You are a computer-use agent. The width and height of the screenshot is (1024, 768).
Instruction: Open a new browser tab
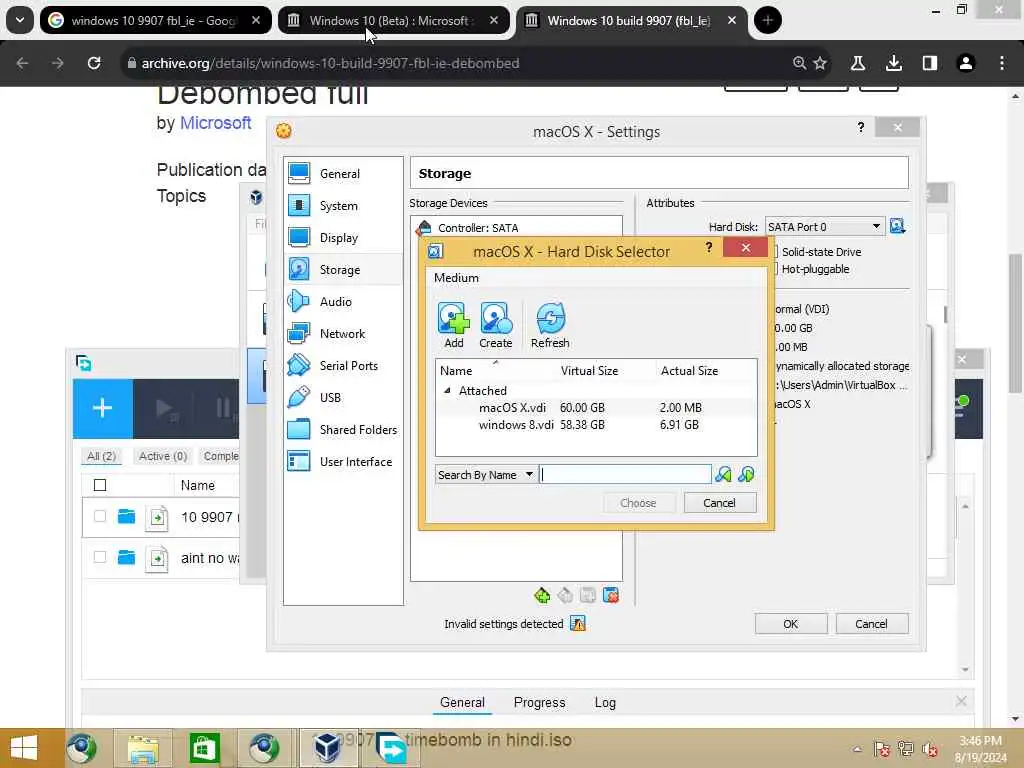click(767, 20)
